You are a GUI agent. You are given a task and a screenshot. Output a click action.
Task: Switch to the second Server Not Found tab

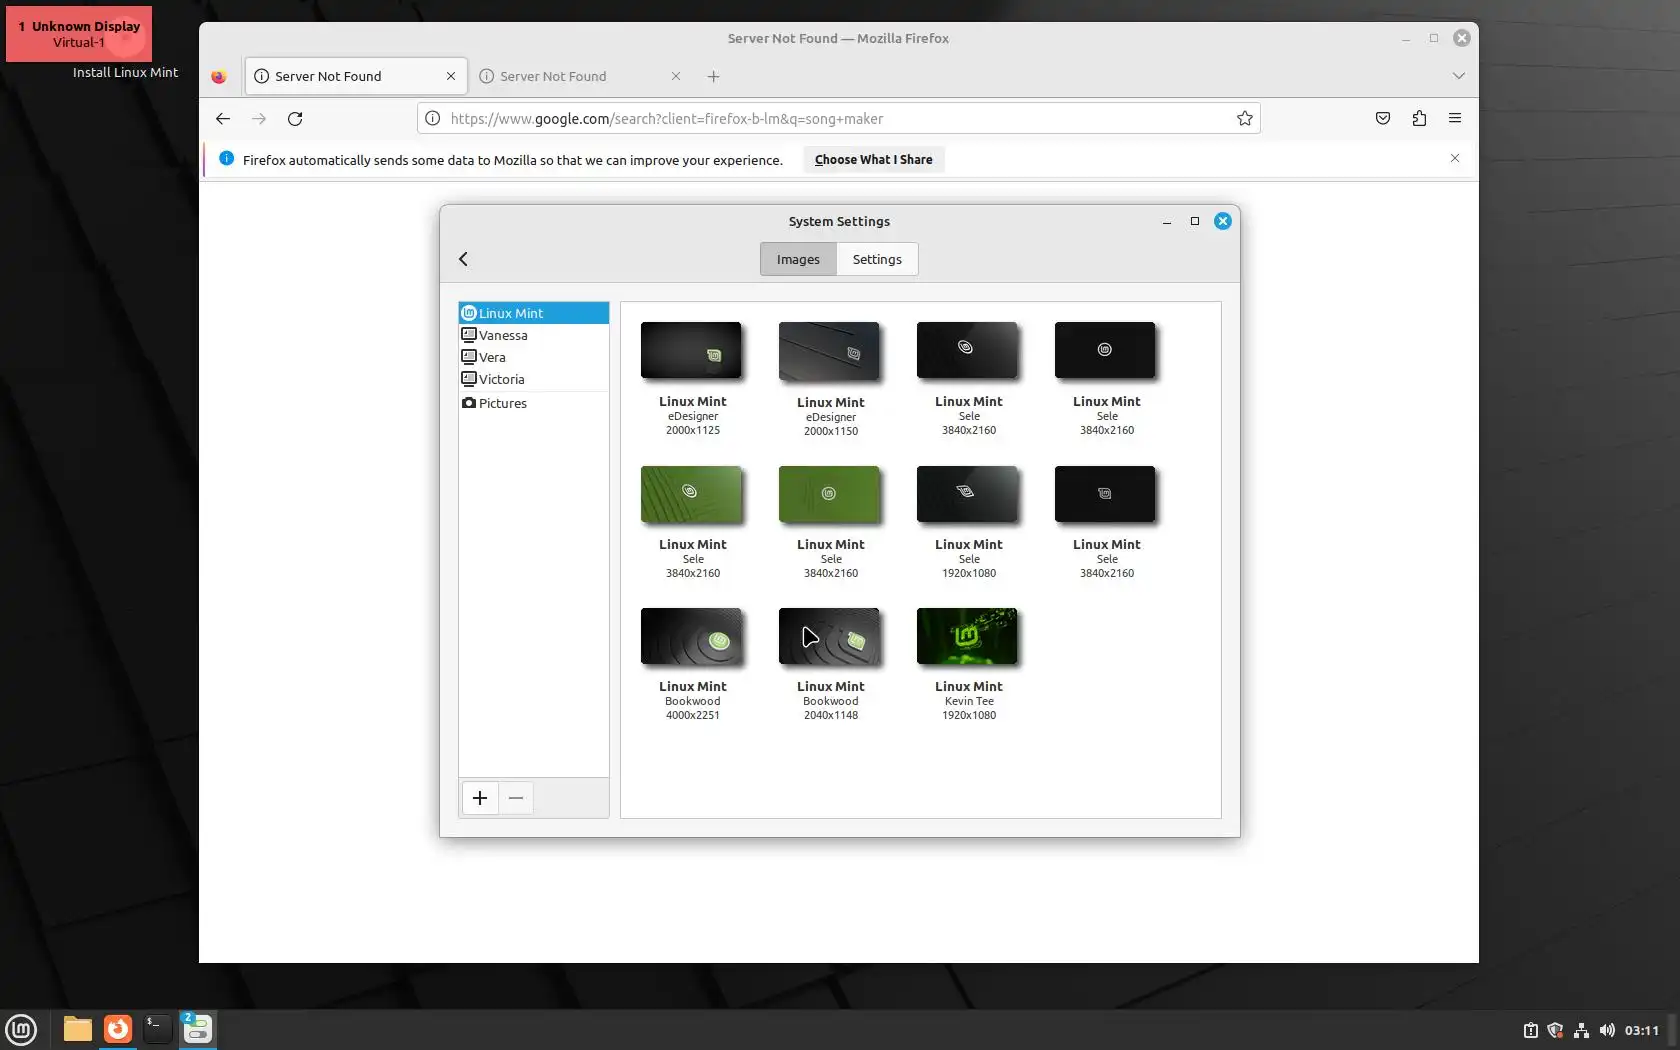(x=580, y=76)
